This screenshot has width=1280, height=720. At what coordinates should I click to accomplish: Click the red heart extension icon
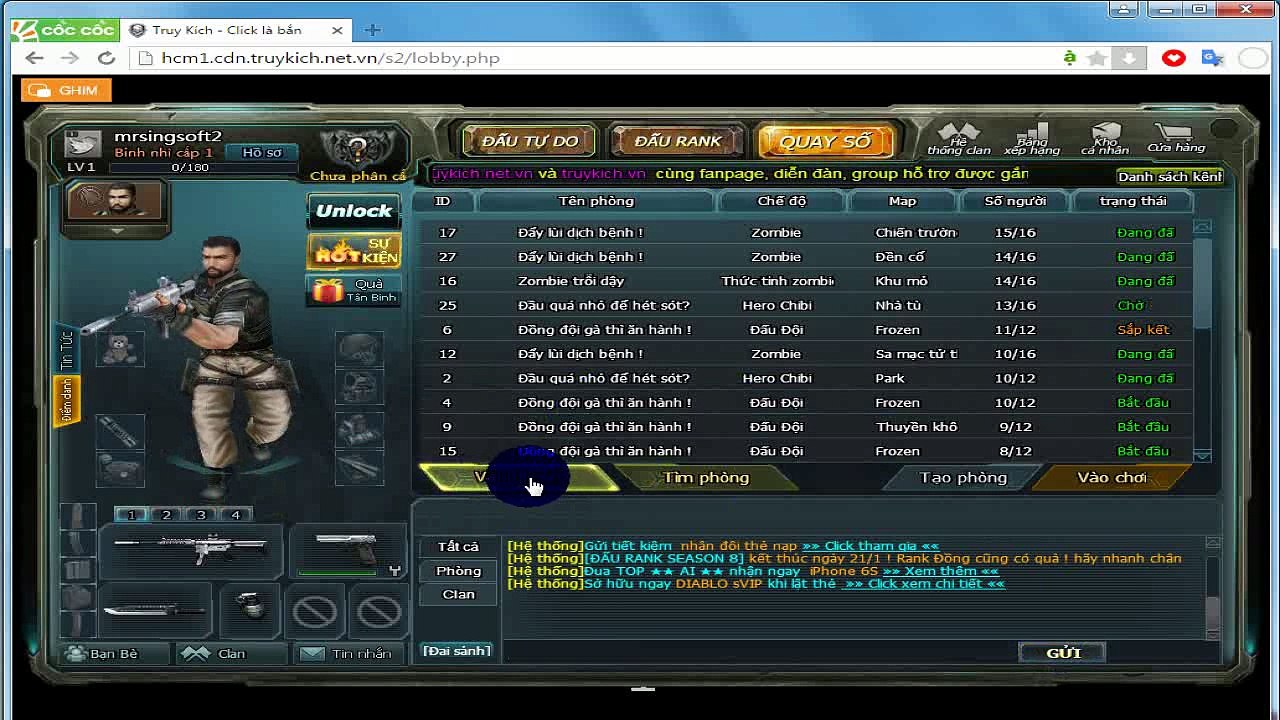tap(1174, 58)
